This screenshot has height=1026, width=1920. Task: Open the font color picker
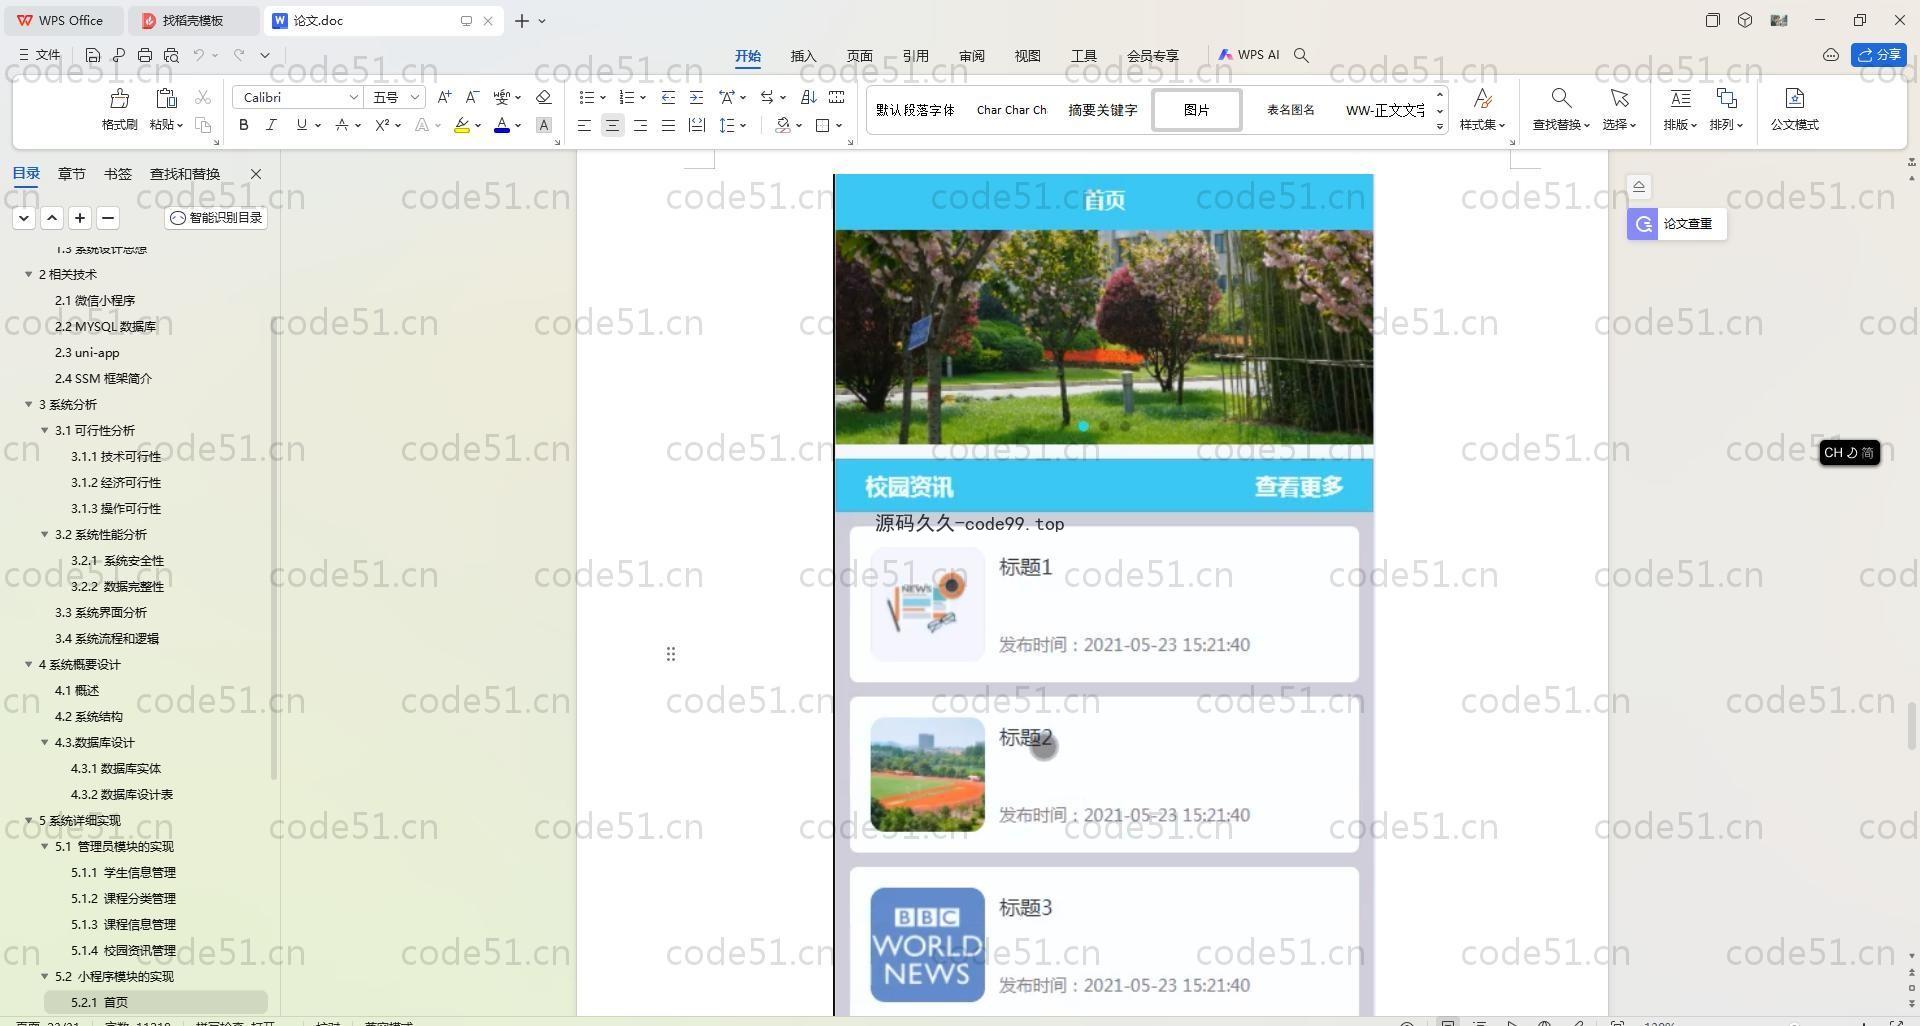click(518, 125)
